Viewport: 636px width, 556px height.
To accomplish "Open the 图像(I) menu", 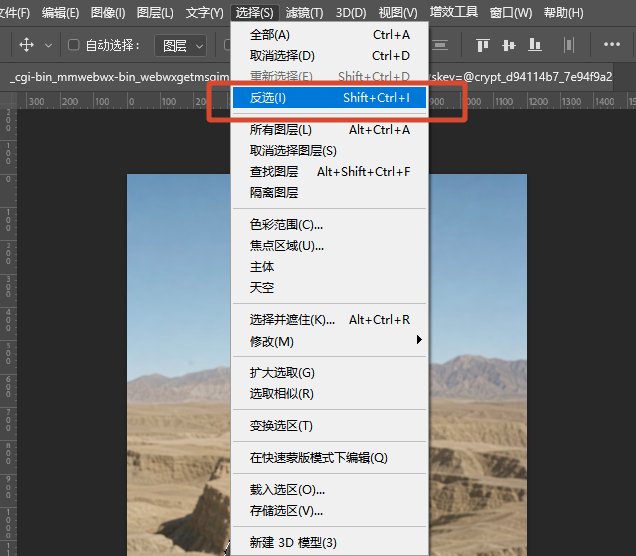I will 108,13.
